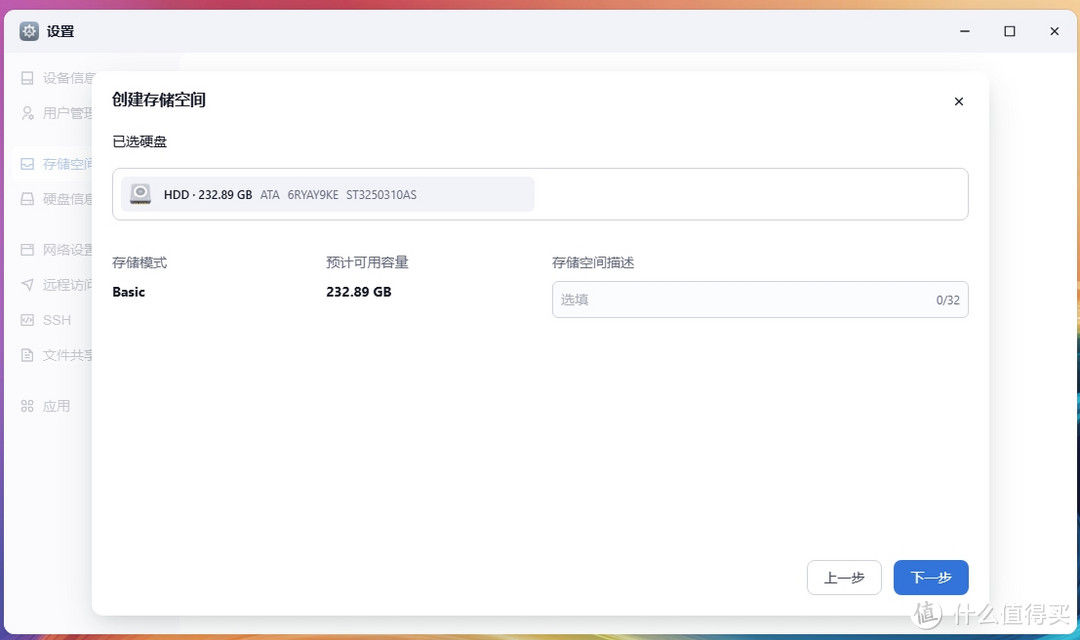Click the 用户管理 user management sidebar icon
Viewport: 1080px width, 640px height.
[26, 113]
